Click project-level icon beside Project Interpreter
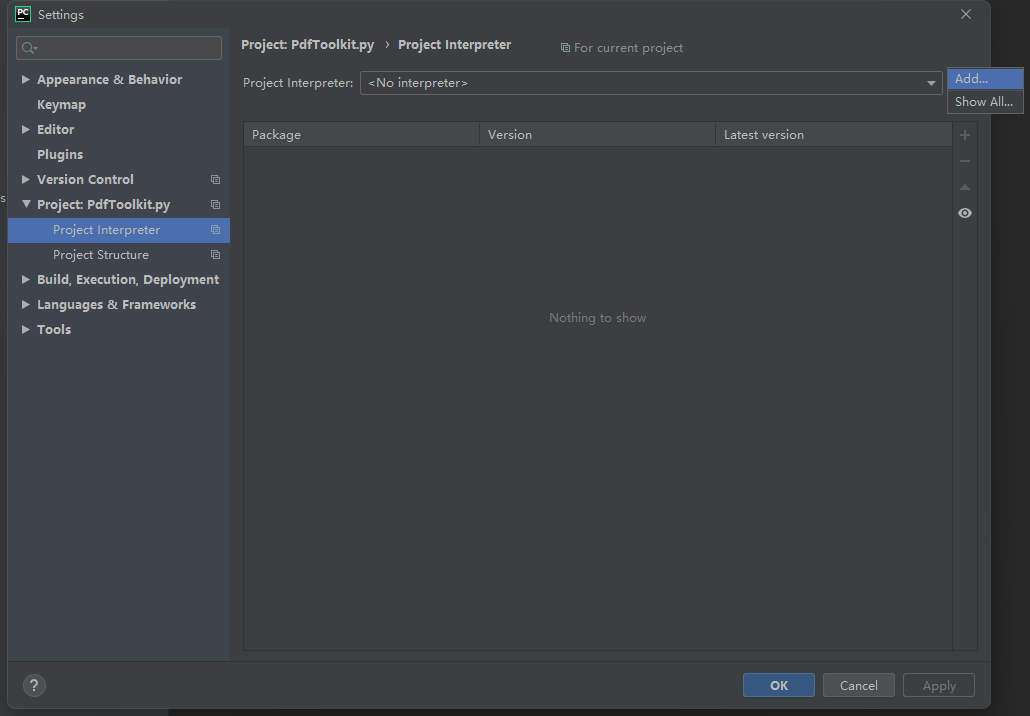The height and width of the screenshot is (716, 1030). [x=215, y=230]
